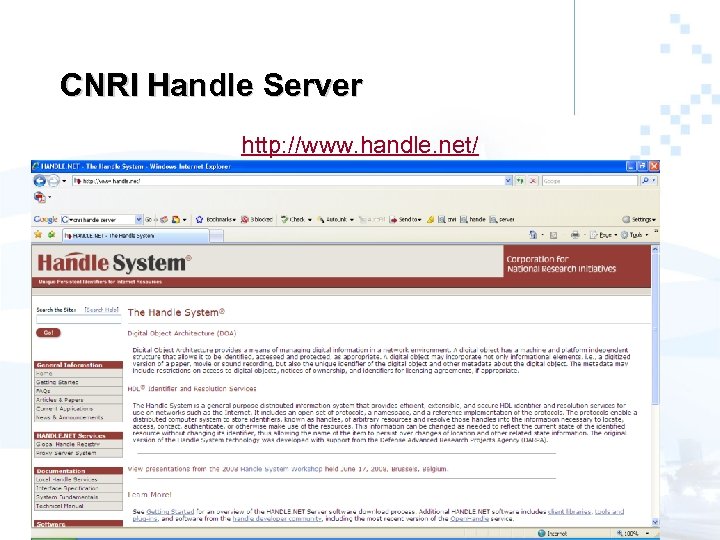
Task: Open the search provider options arrow
Action: (654, 181)
